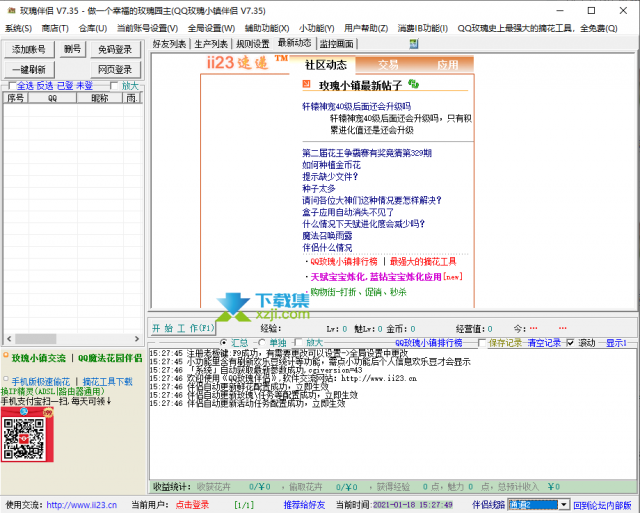Select the 单独 radio button
The width and height of the screenshot is (640, 513).
coord(263,342)
